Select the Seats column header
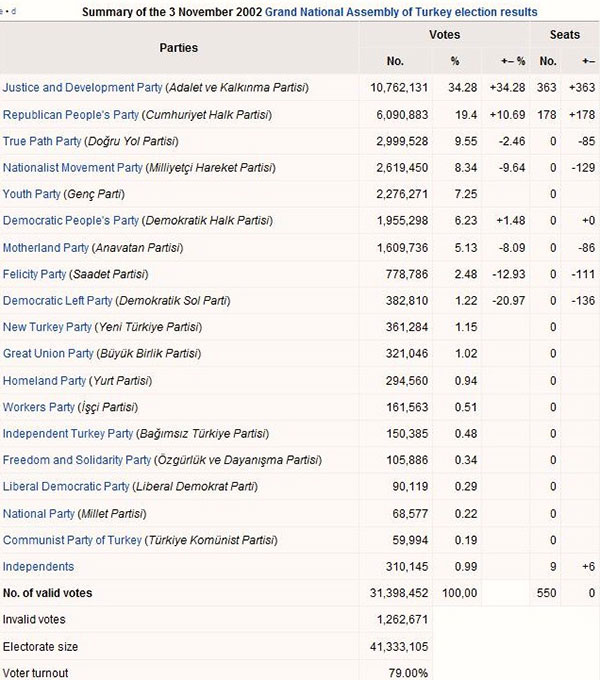The width and height of the screenshot is (600, 680). [564, 35]
